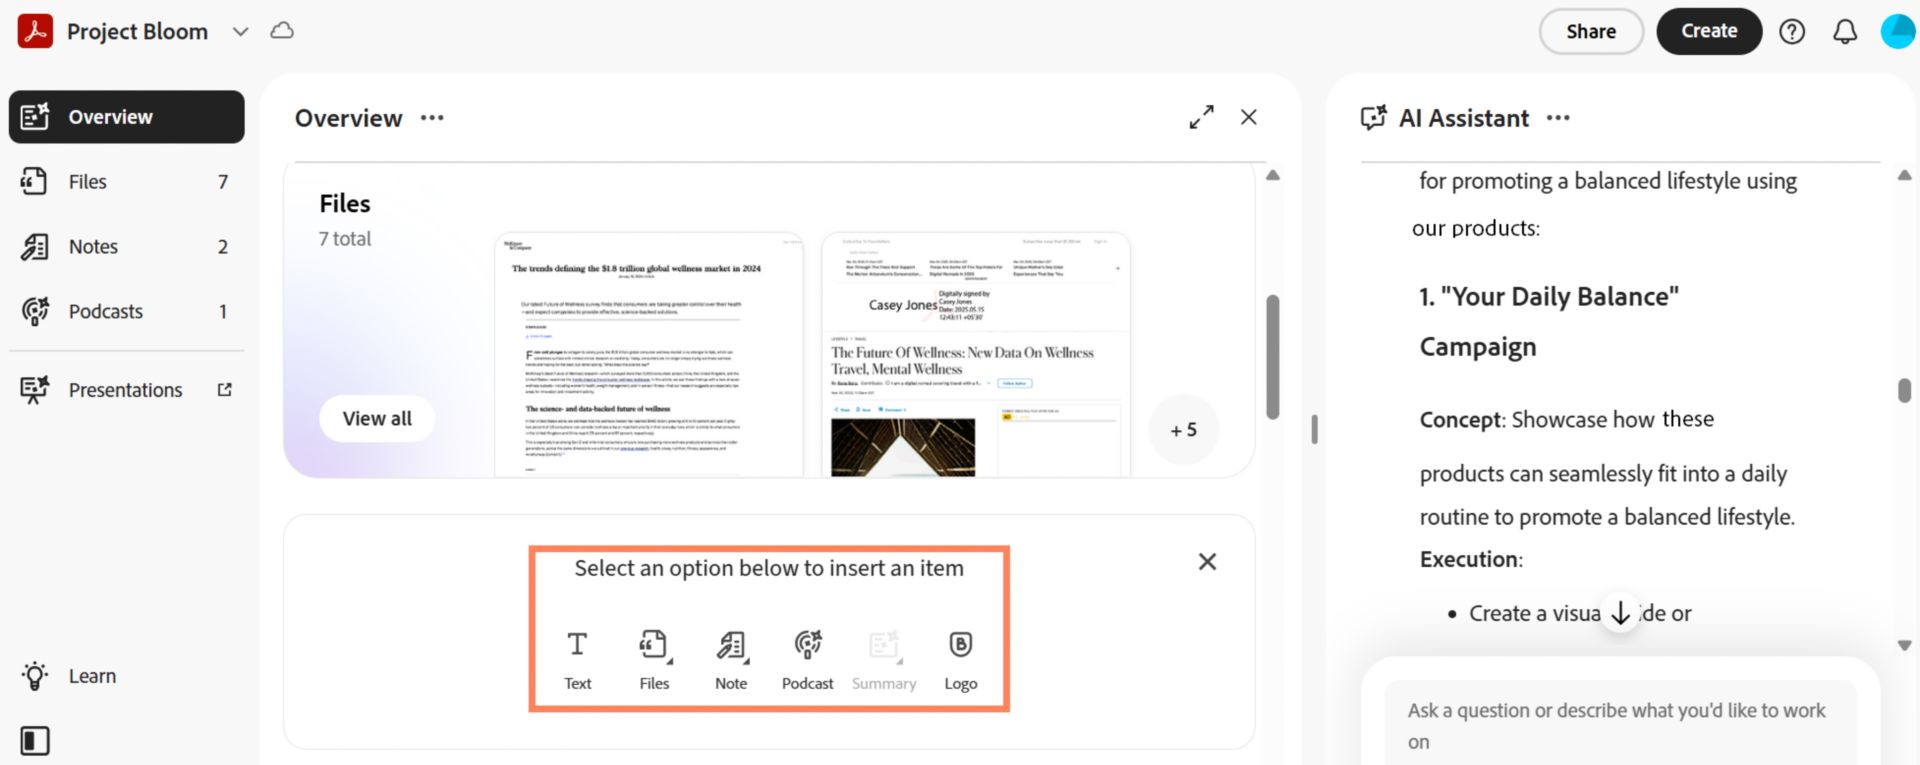This screenshot has height=765, width=1920.
Task: Click the Presentations external link icon
Action: (x=224, y=390)
